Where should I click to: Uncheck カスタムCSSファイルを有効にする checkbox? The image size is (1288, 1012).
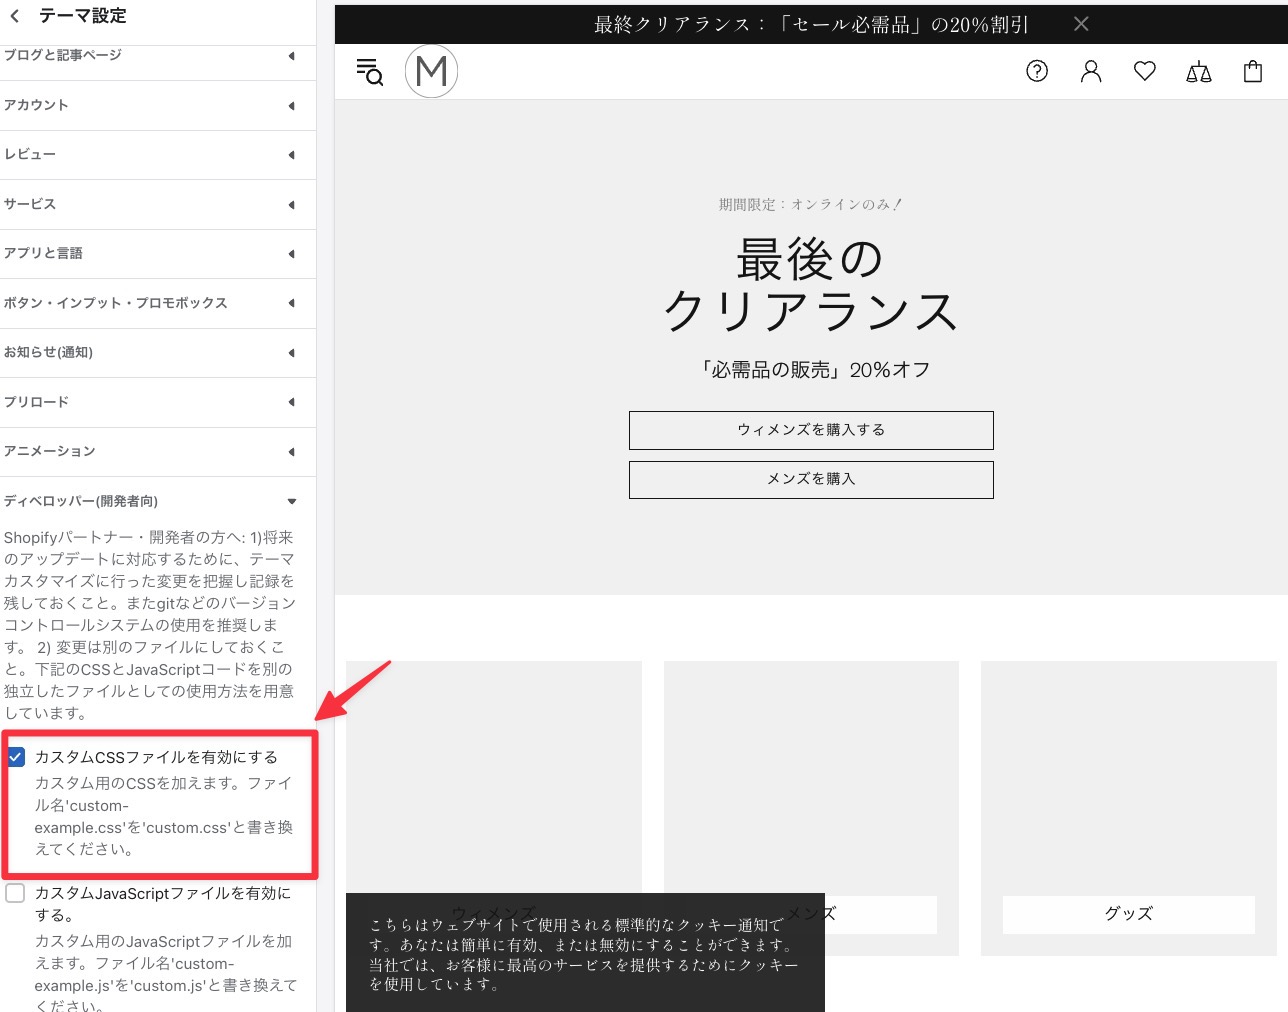coord(16,757)
